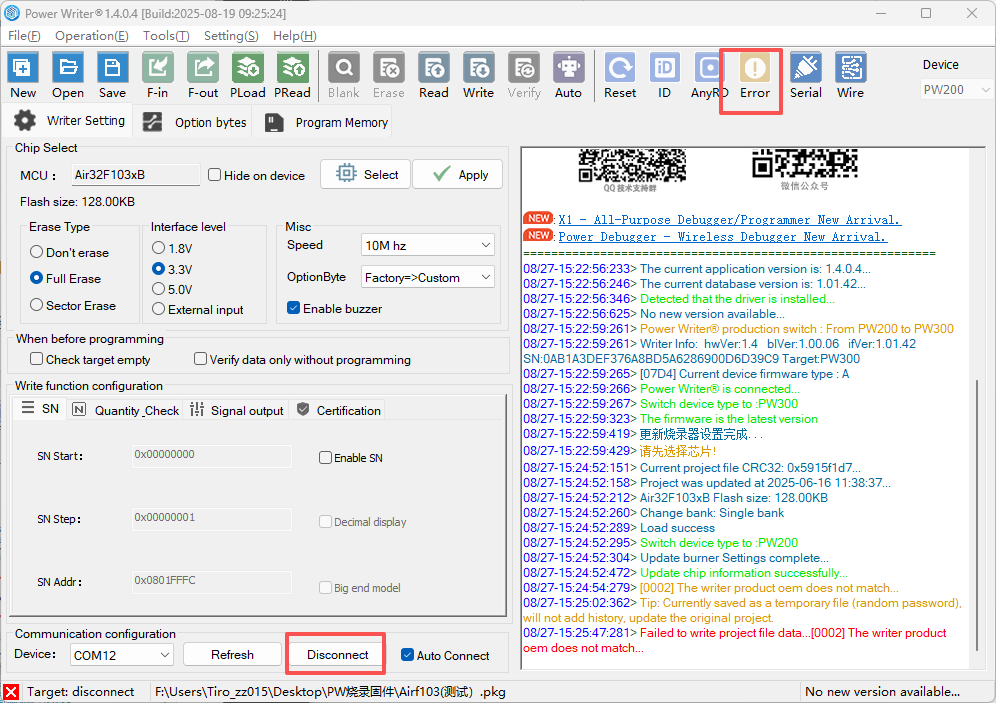
Task: Click the log panel vertical scrollbar
Action: tap(977, 514)
